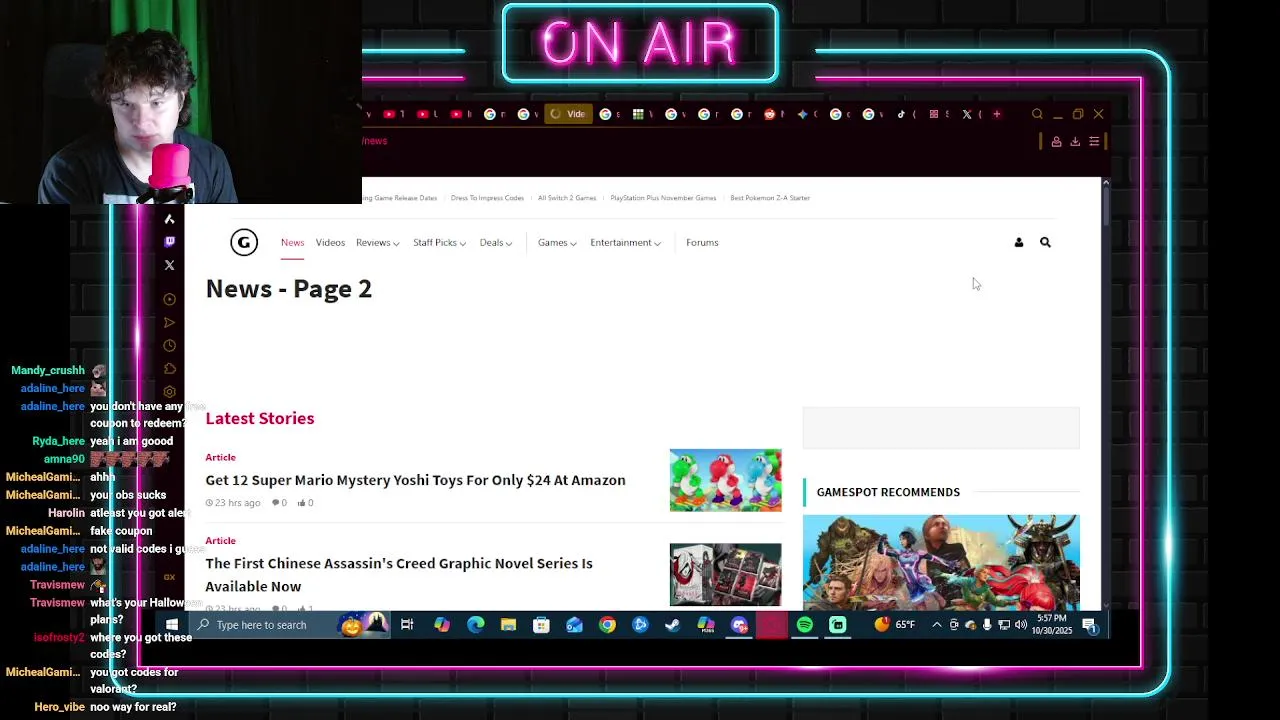Open the GameSpot Recommends featured image

[941, 561]
